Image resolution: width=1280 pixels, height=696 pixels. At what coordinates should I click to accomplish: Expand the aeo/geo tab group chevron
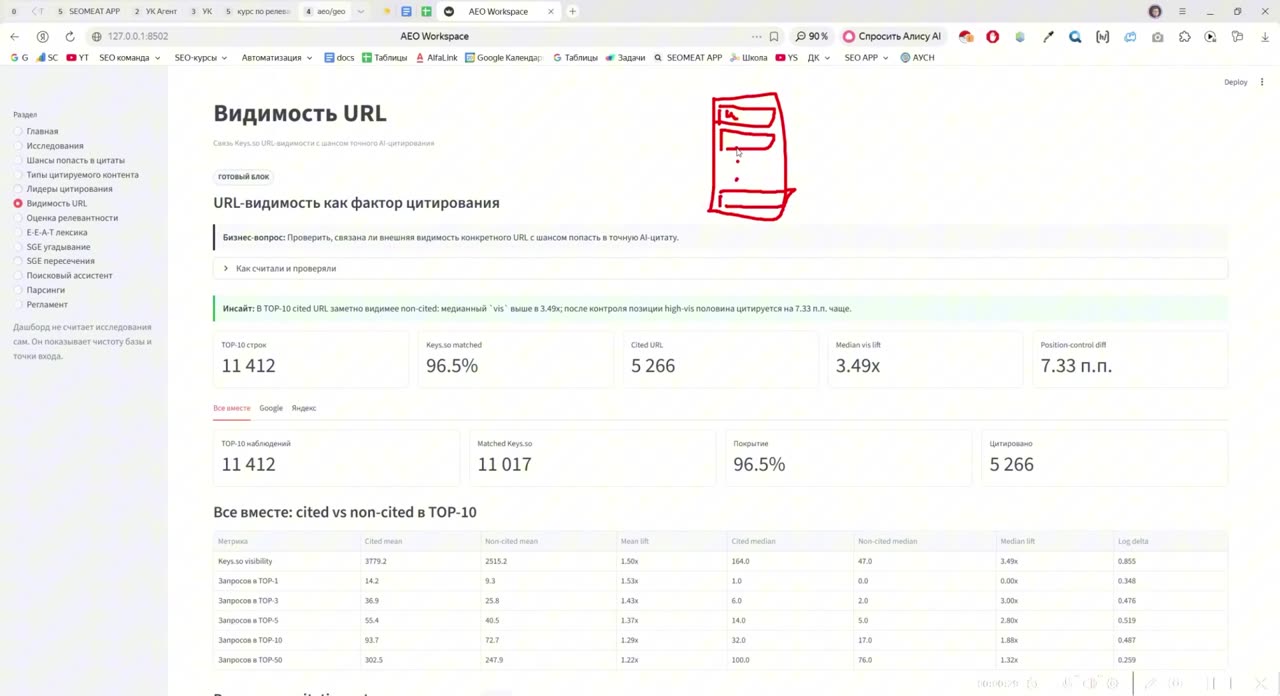tap(361, 11)
